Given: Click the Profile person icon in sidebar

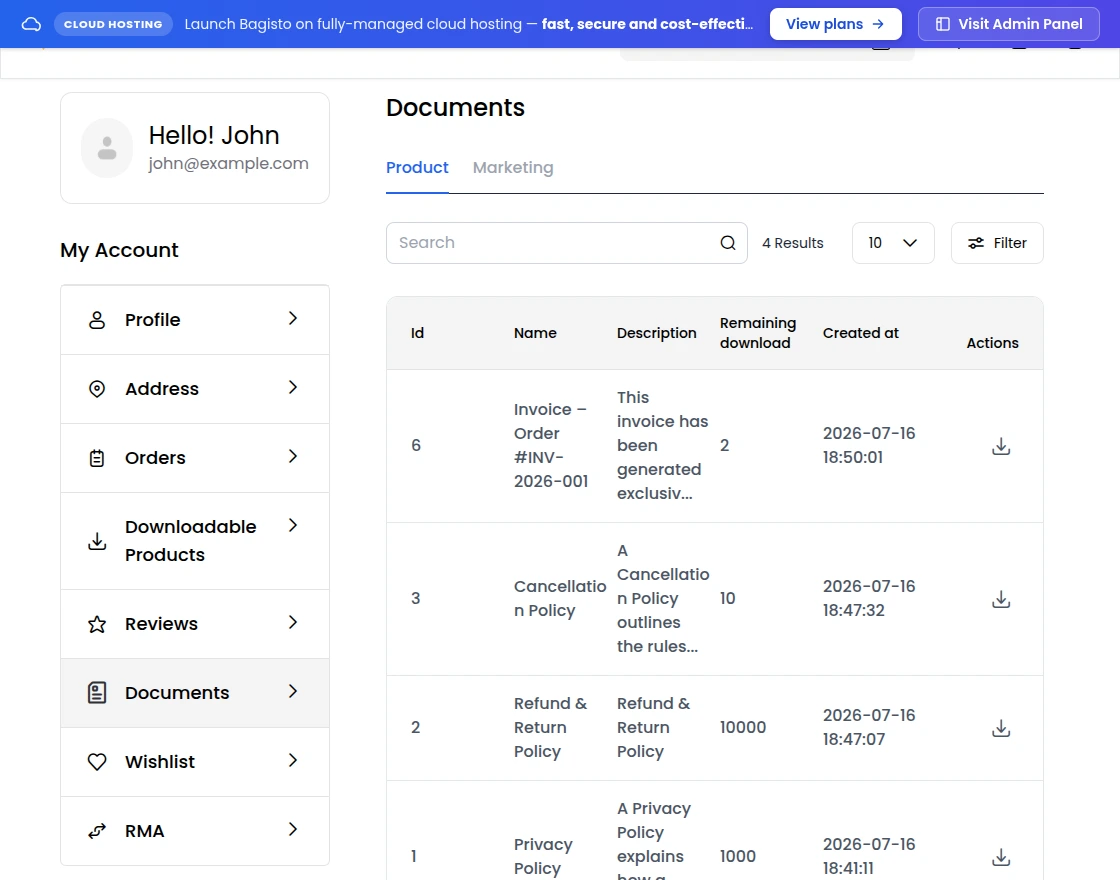Looking at the screenshot, I should click(97, 320).
